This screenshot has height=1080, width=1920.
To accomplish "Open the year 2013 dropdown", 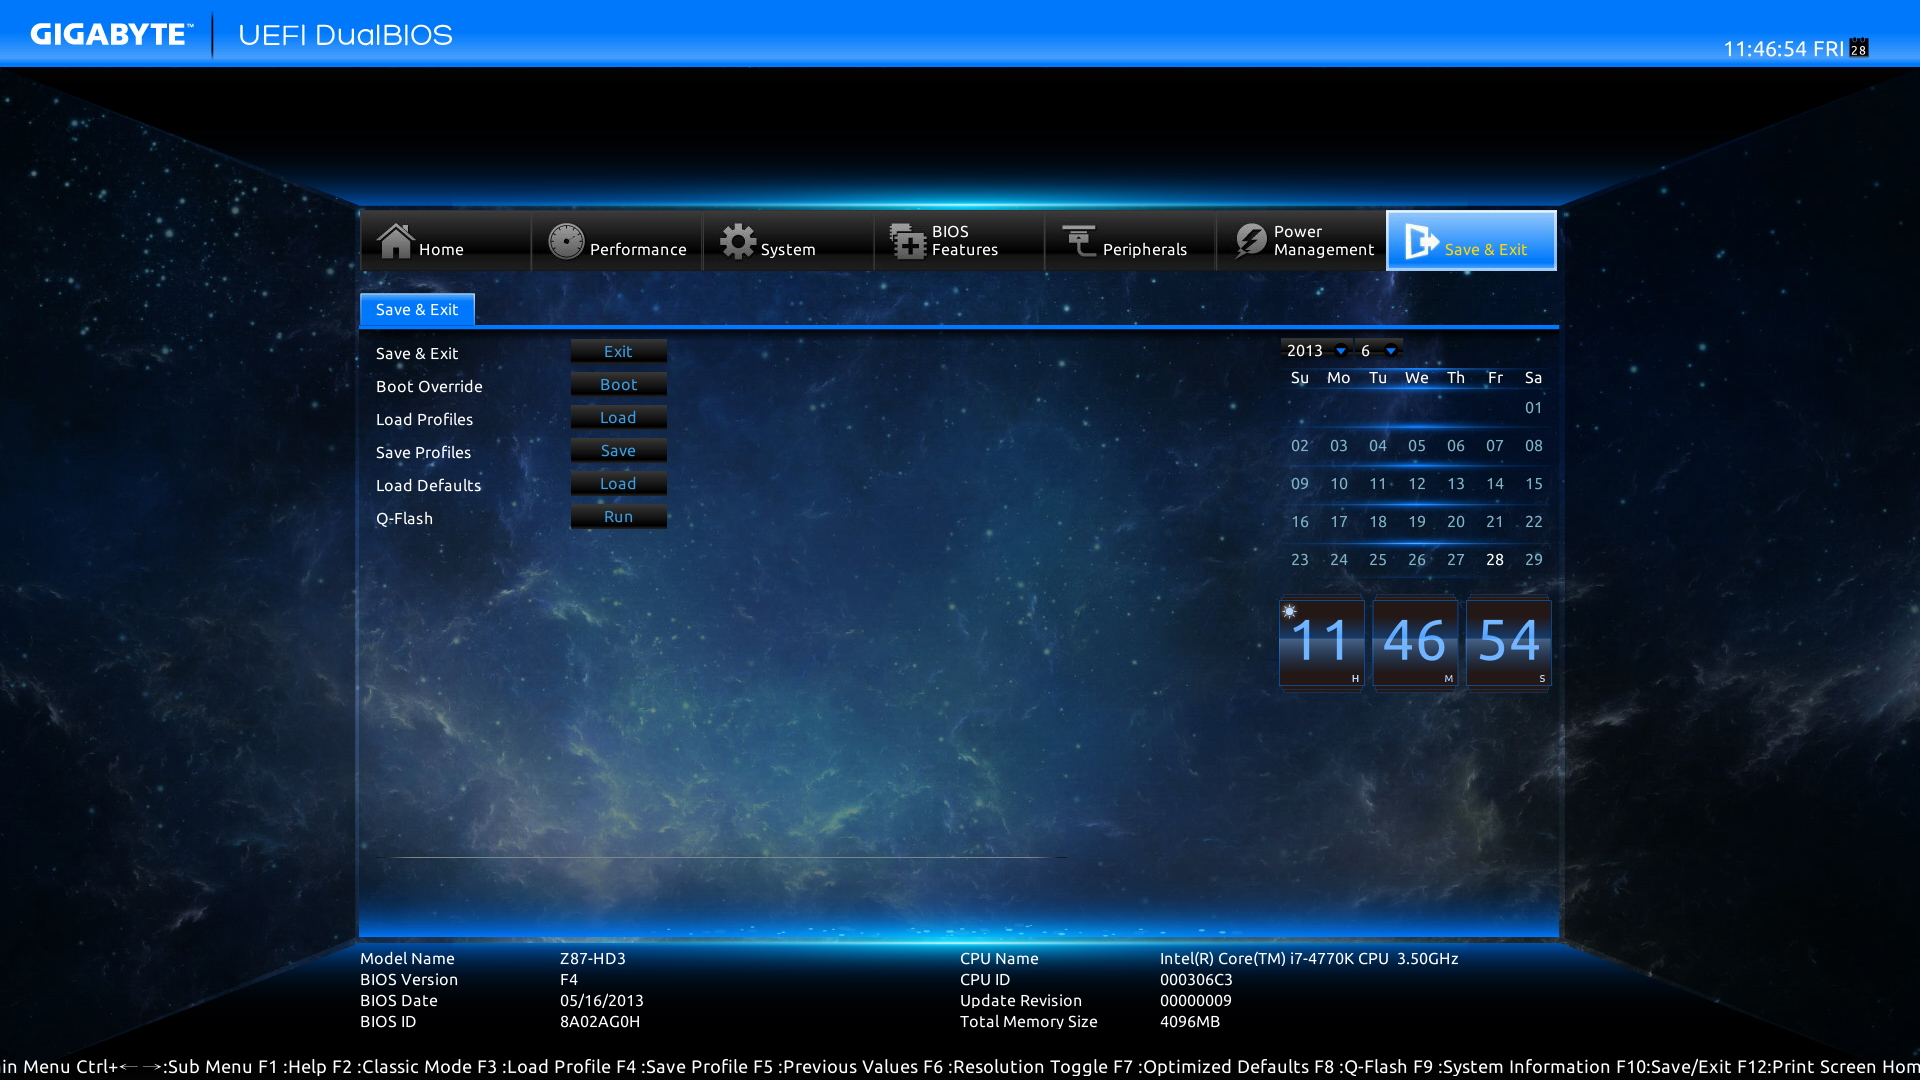I will point(1340,350).
